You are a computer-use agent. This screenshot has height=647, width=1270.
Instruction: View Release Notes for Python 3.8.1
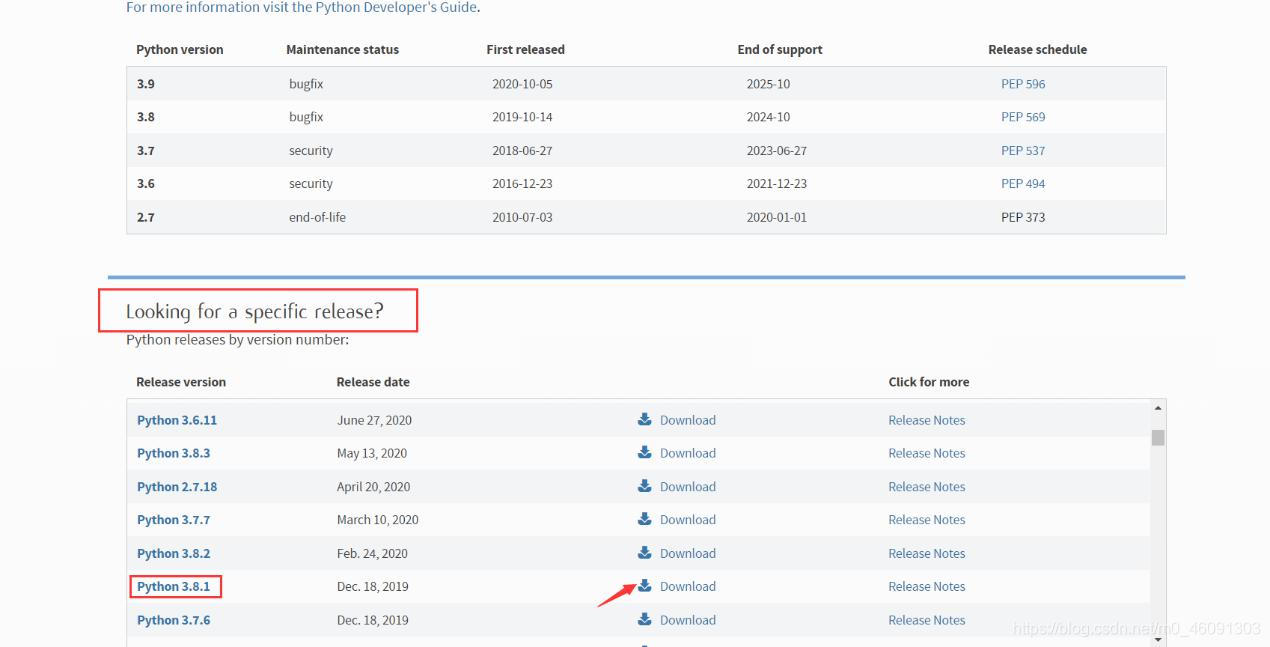(x=927, y=586)
